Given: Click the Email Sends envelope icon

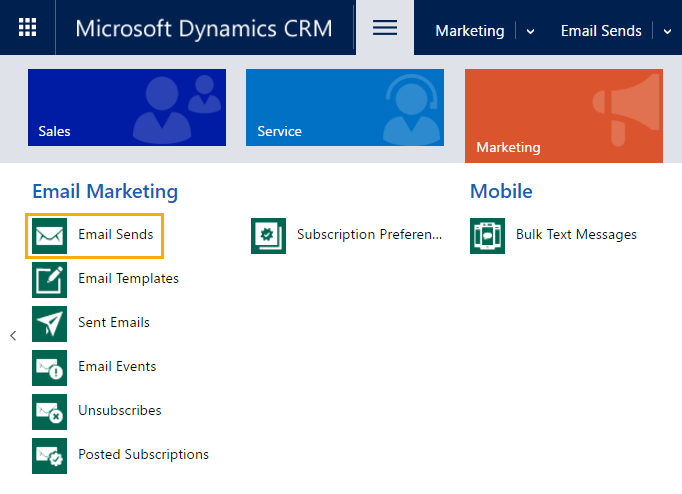Looking at the screenshot, I should click(50, 235).
